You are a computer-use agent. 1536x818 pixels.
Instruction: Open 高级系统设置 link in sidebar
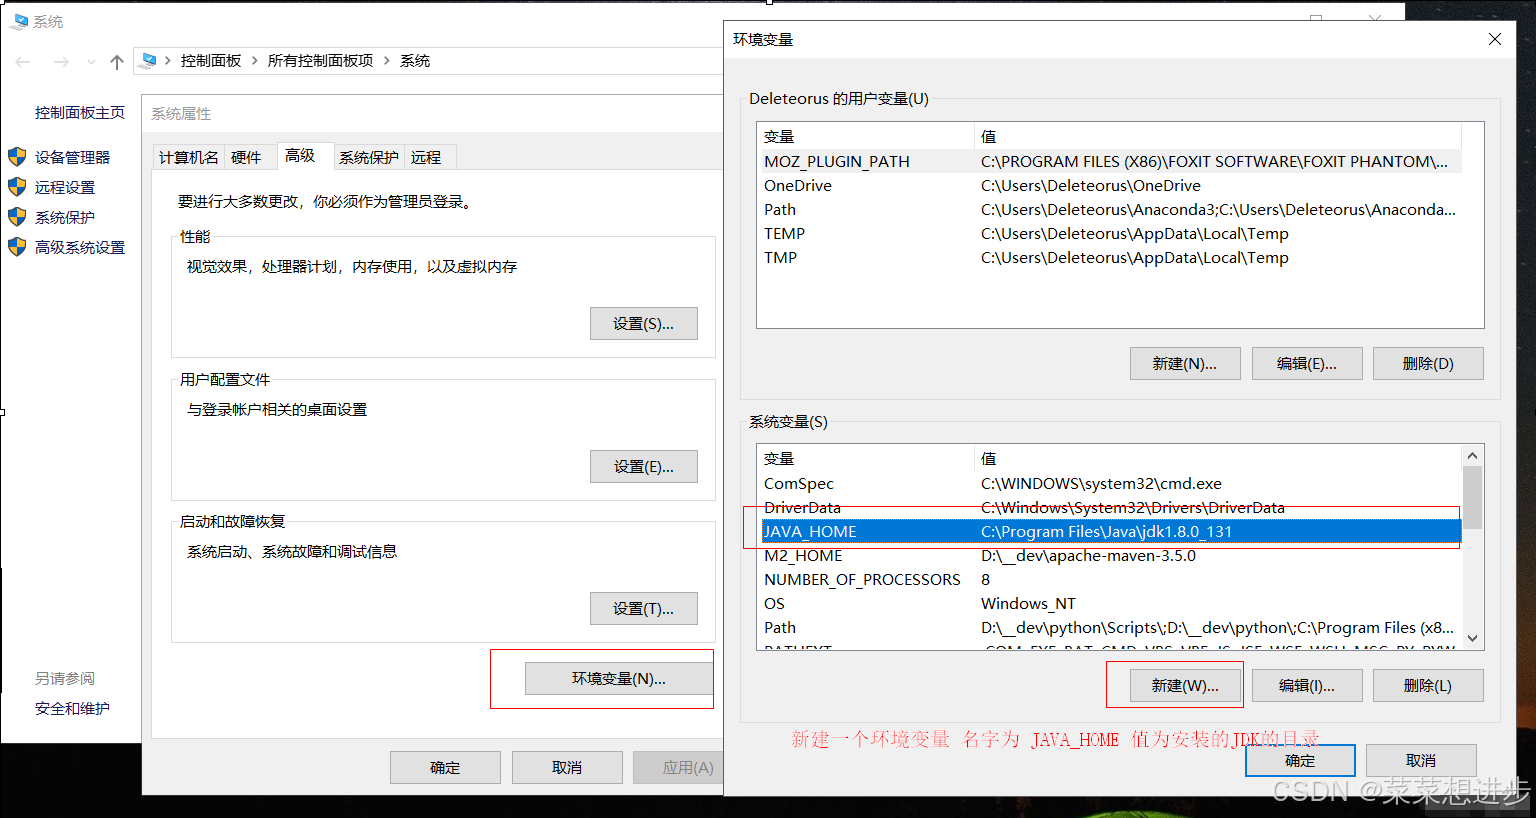[80, 247]
